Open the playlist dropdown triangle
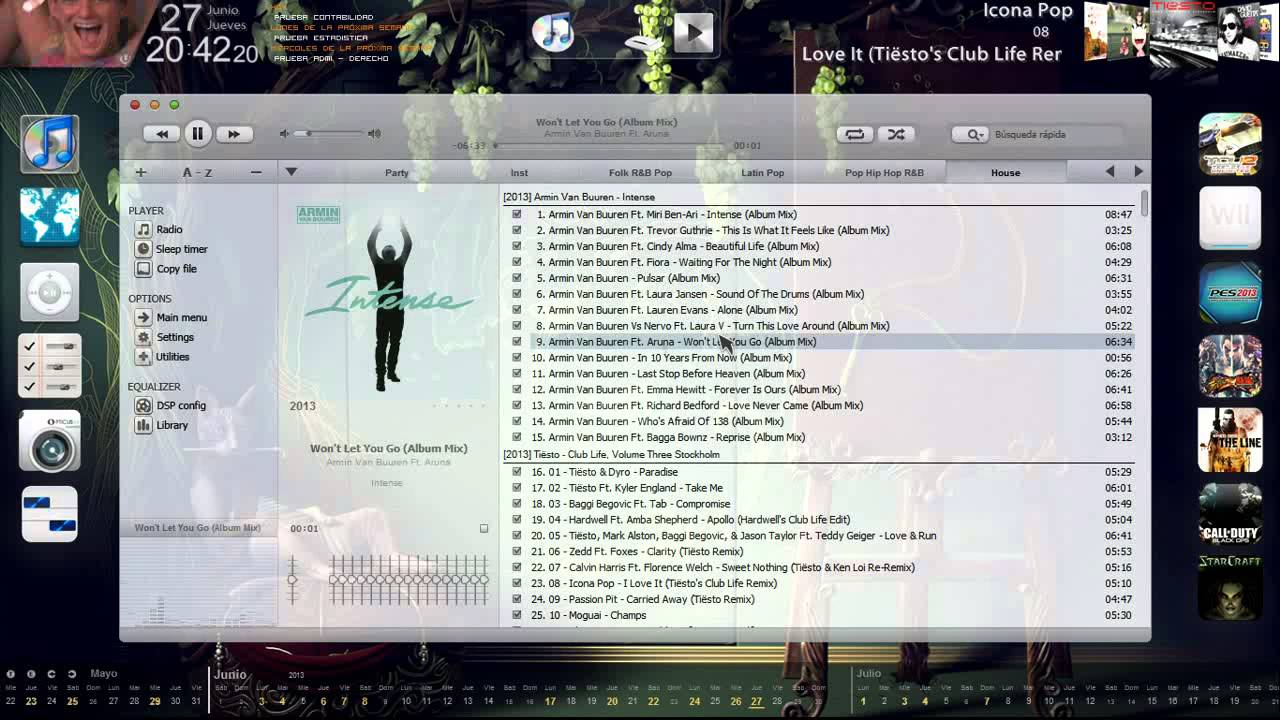This screenshot has height=720, width=1280. (291, 172)
